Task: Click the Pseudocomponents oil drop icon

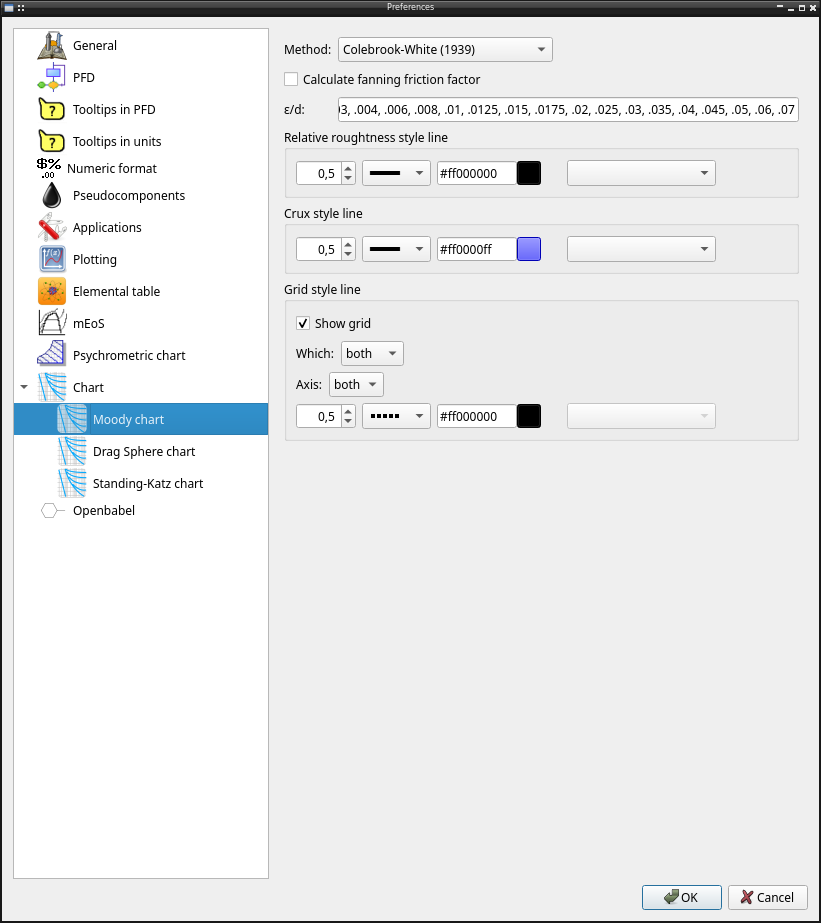Action: [x=52, y=195]
